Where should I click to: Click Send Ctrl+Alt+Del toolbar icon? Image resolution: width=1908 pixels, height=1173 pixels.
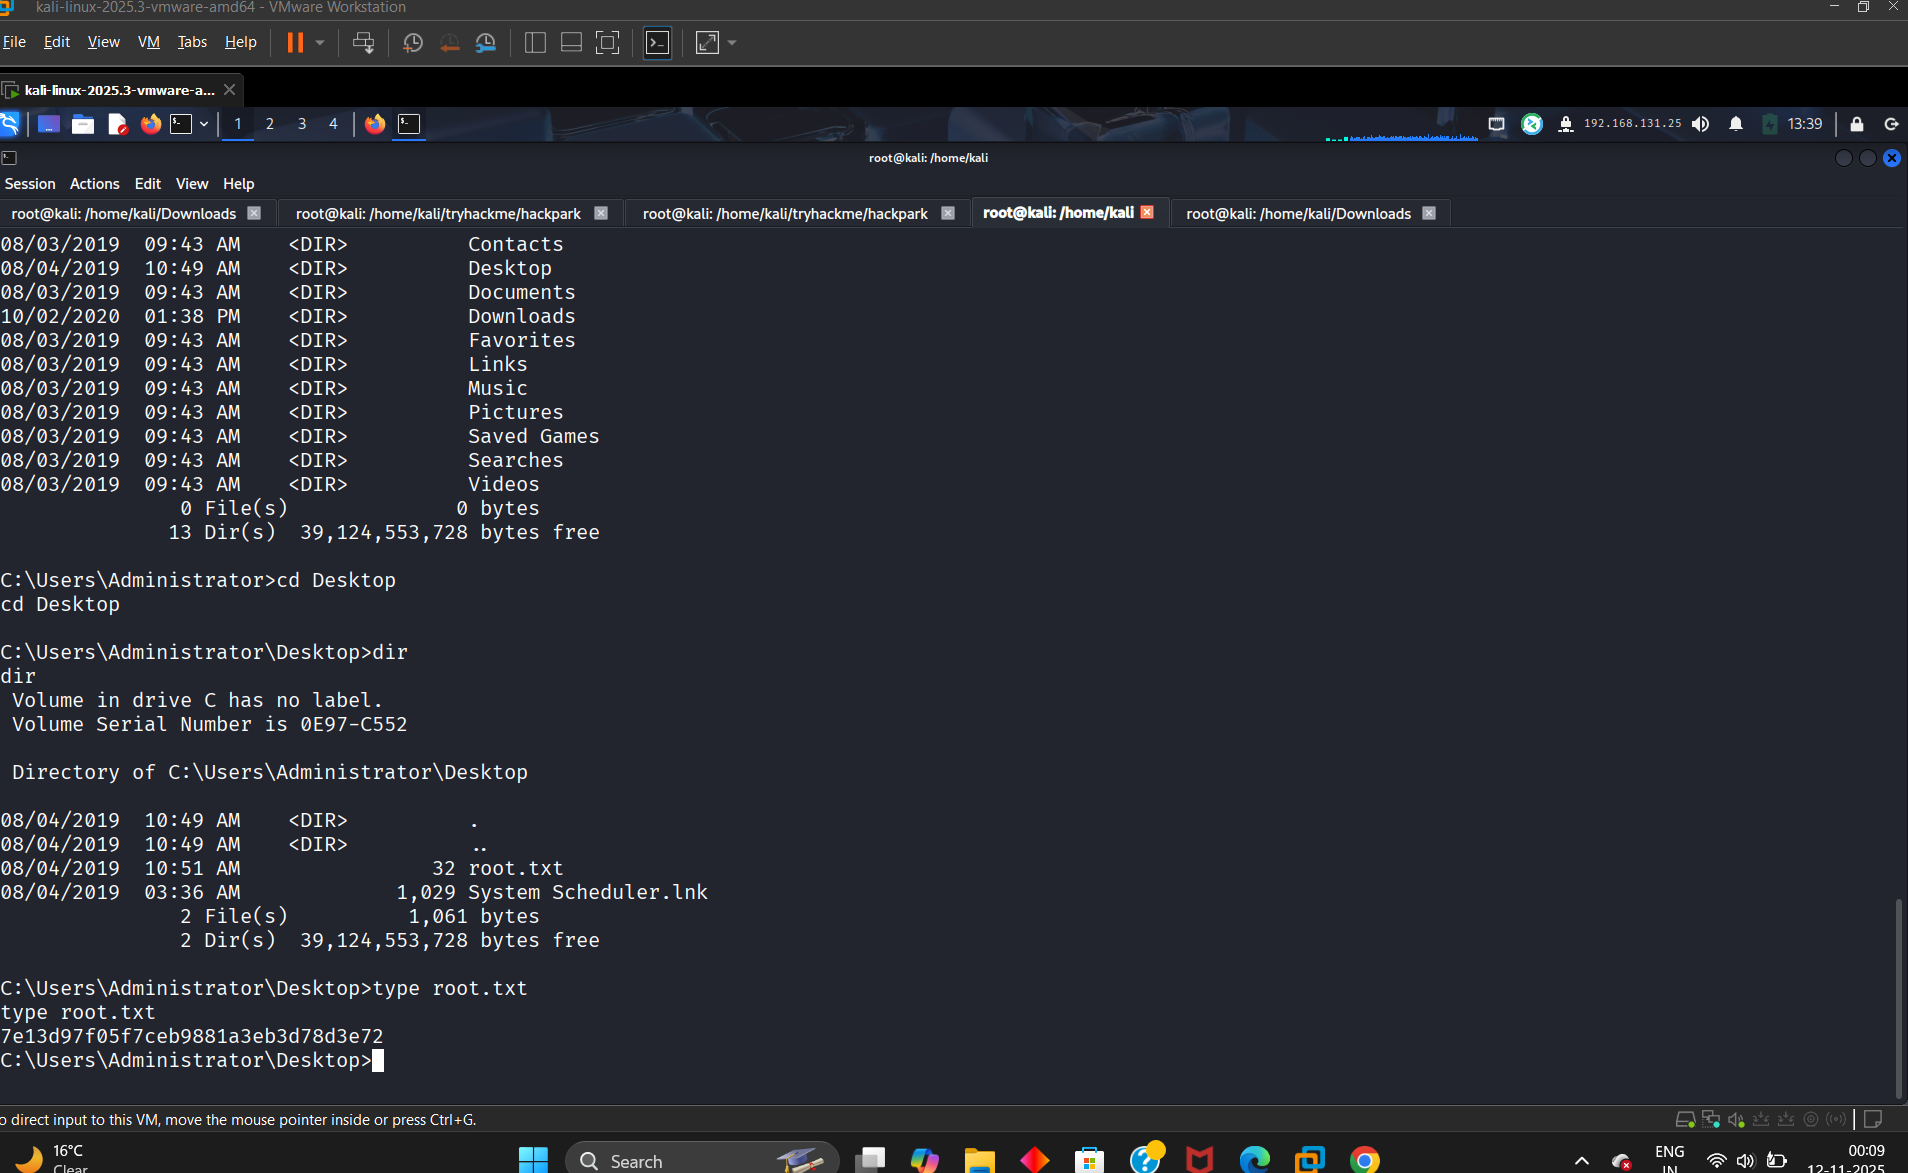364,43
